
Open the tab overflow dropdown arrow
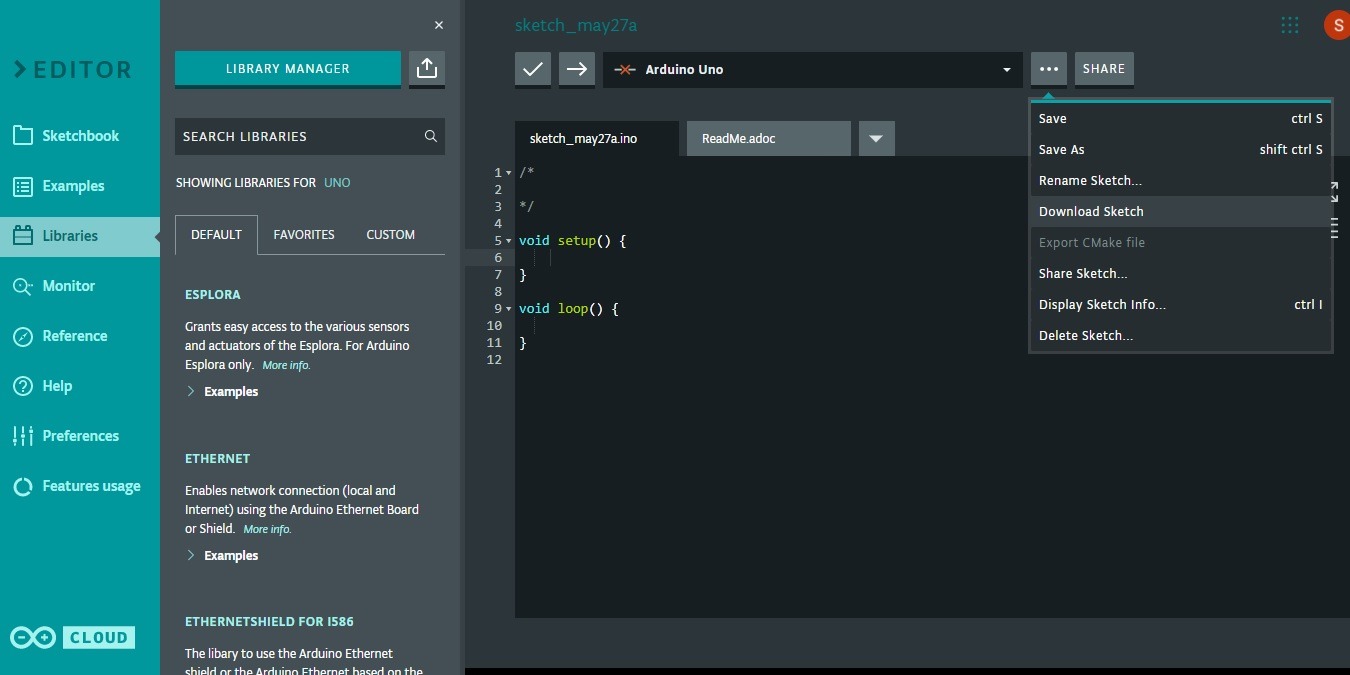876,138
